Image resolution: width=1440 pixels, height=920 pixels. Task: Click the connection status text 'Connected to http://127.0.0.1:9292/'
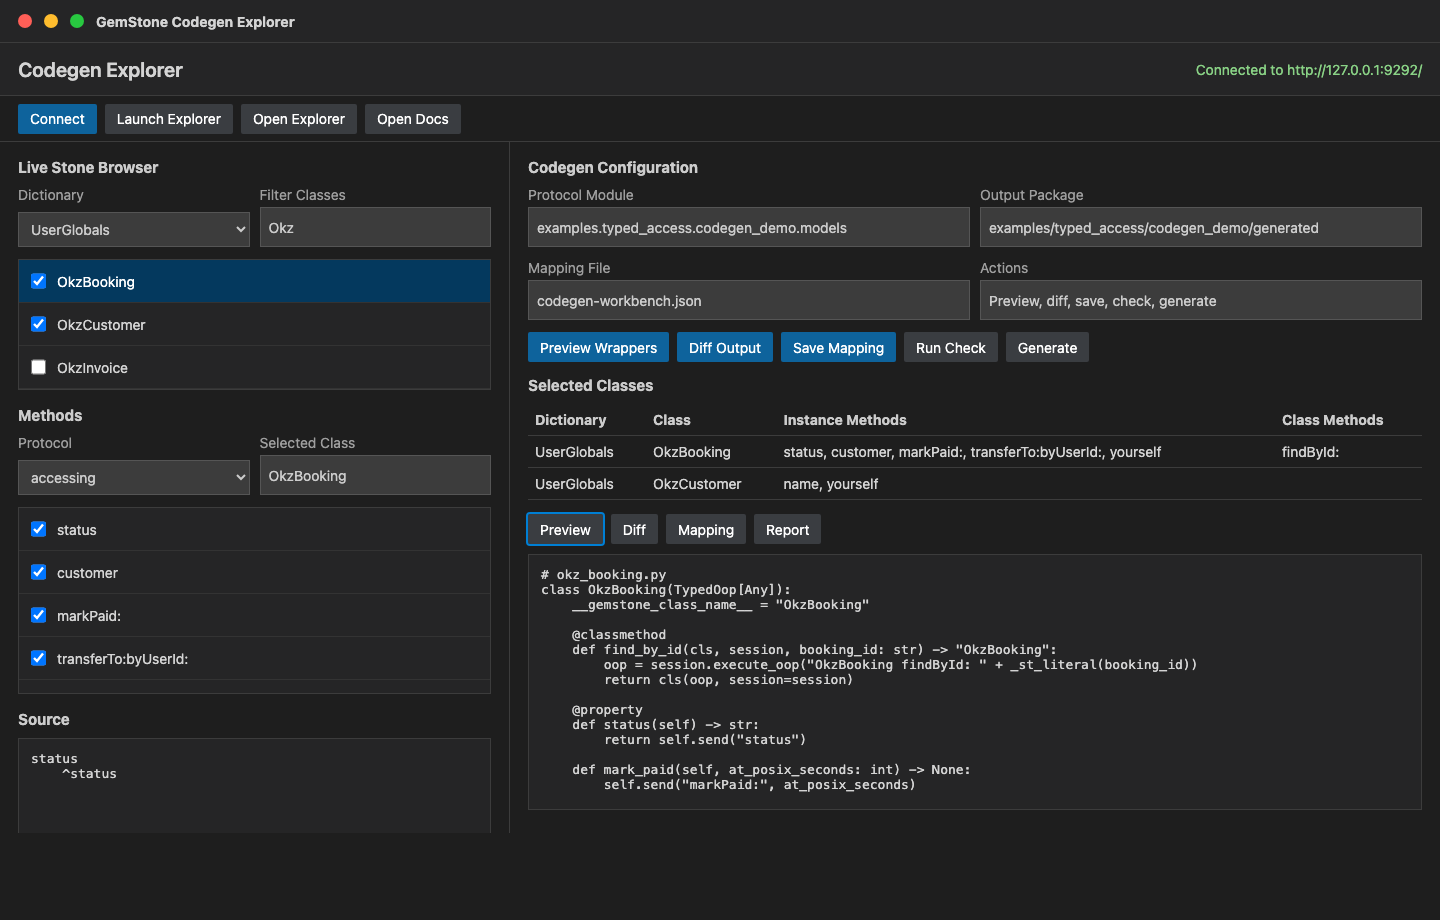pos(1309,70)
